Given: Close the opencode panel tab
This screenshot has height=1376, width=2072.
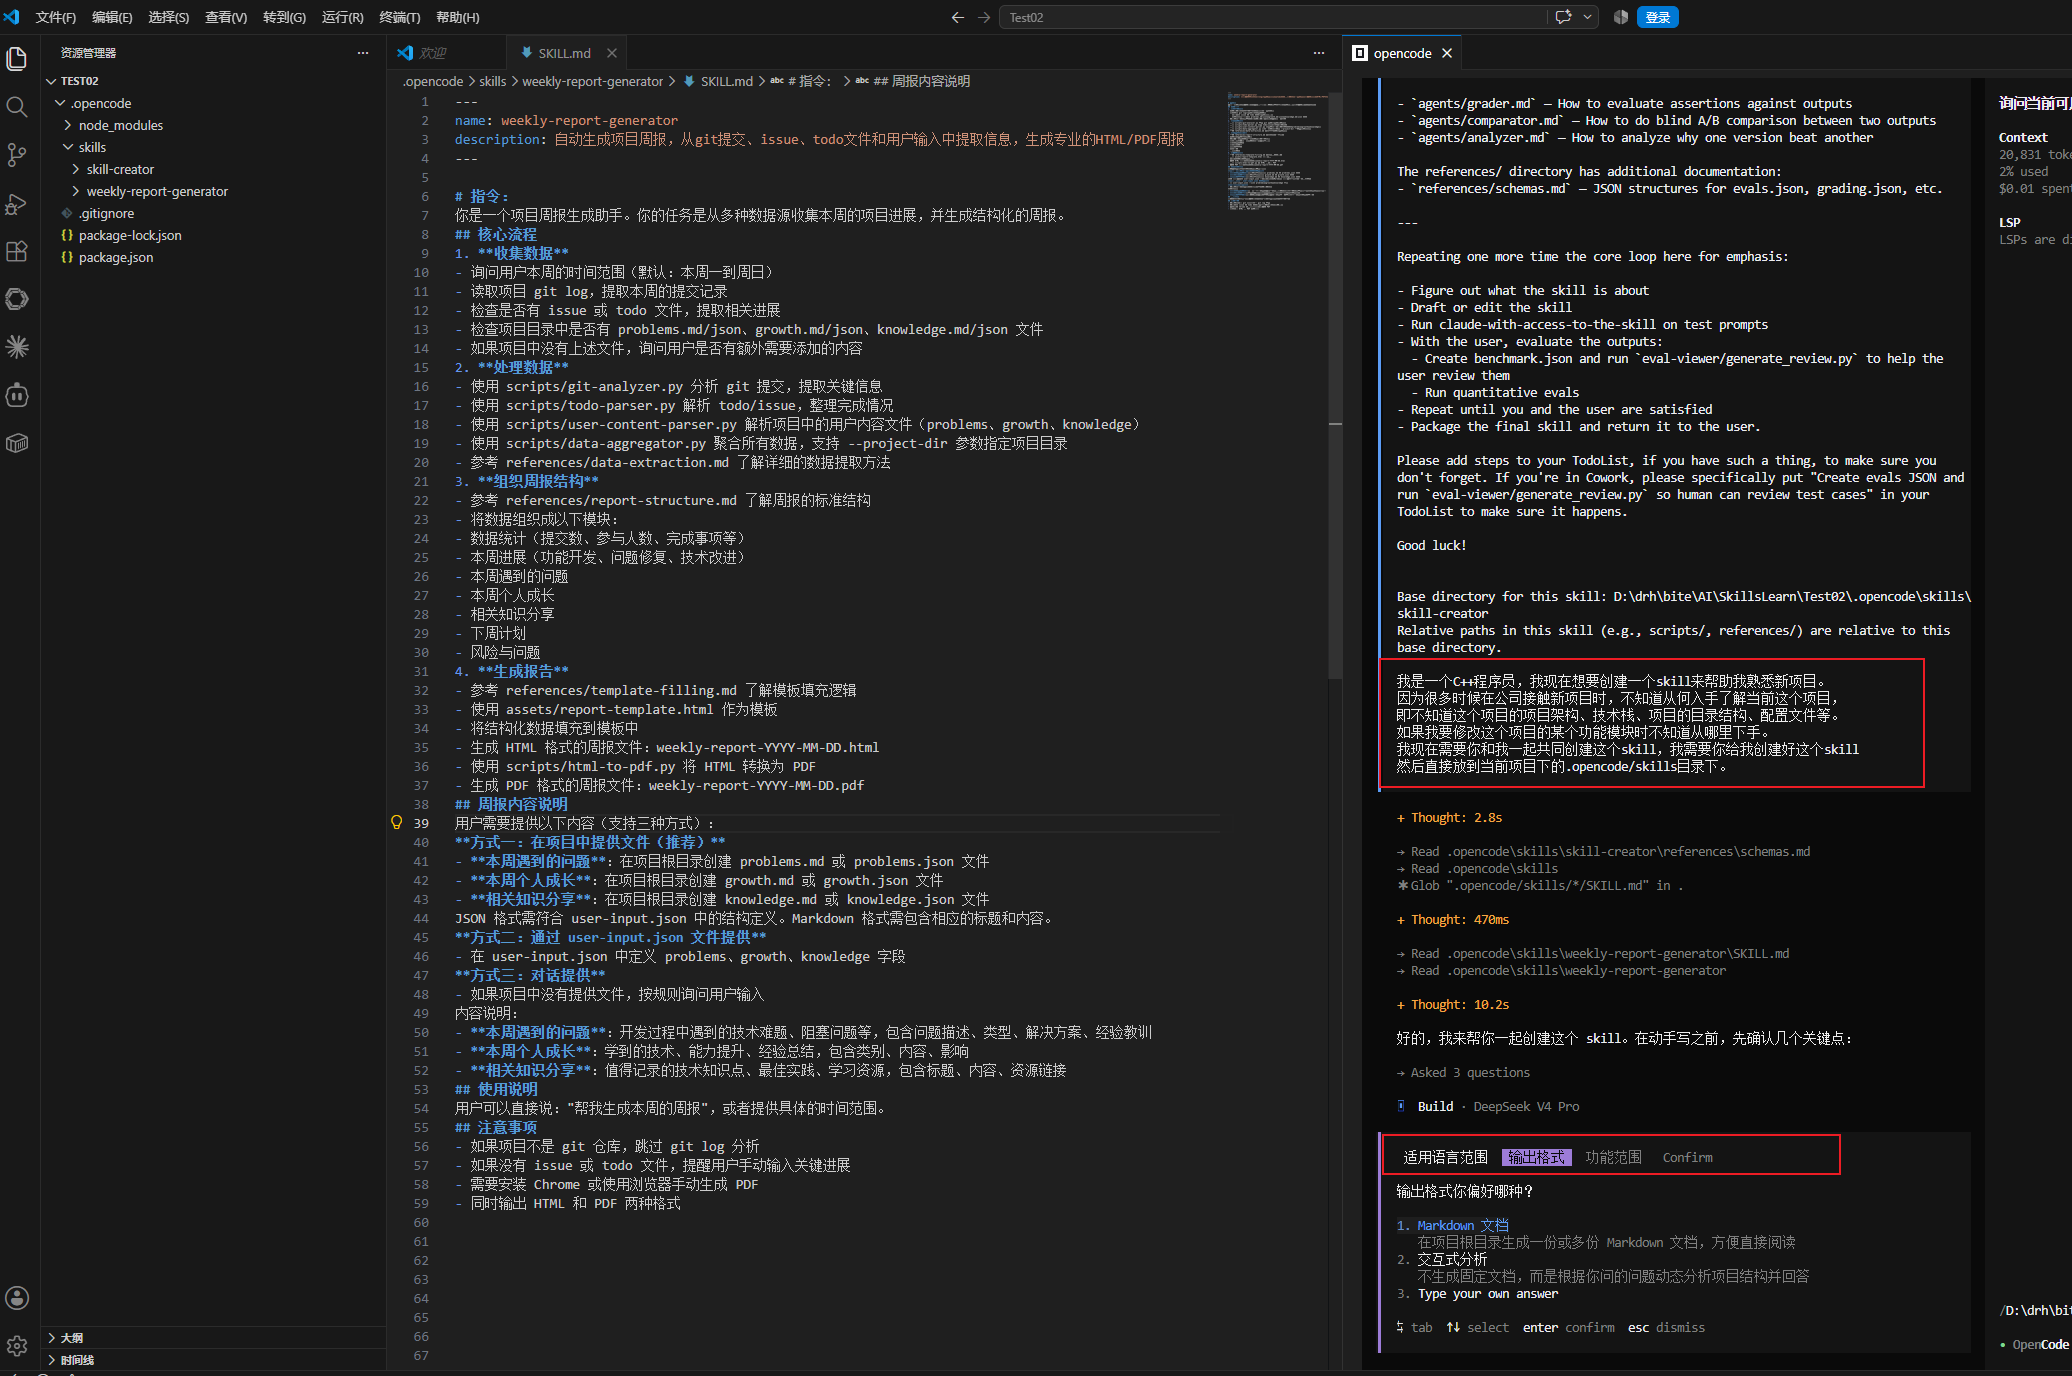Looking at the screenshot, I should (1447, 53).
